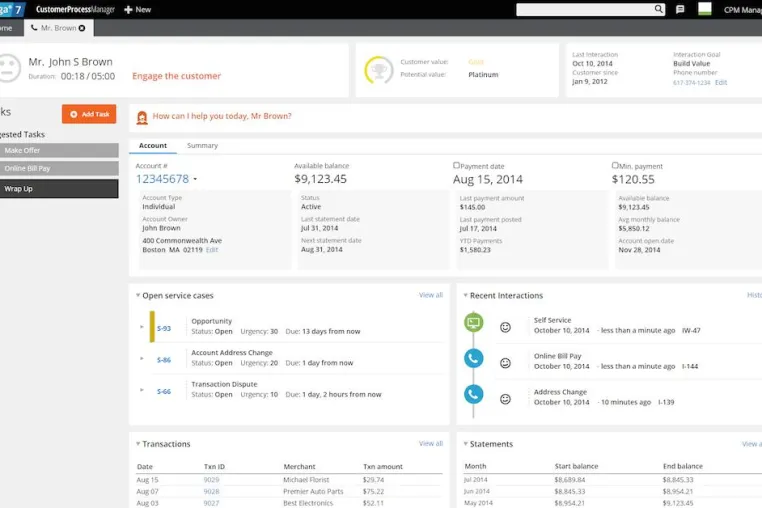Image resolution: width=762 pixels, height=508 pixels.
Task: Click the Self Service monitor icon
Action: coord(473,322)
